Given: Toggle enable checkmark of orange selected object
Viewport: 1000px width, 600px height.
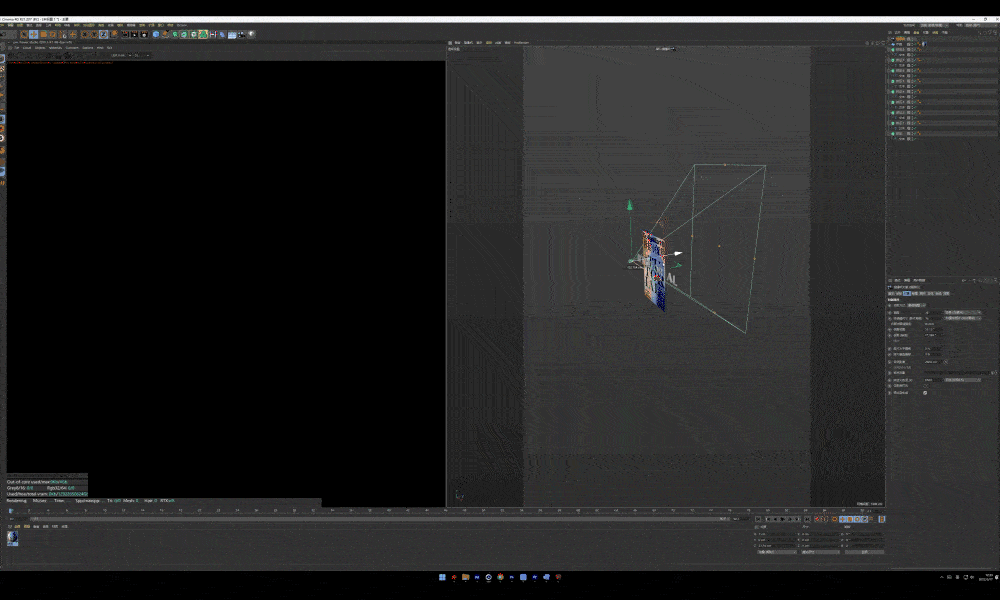Looking at the screenshot, I should point(915,39).
